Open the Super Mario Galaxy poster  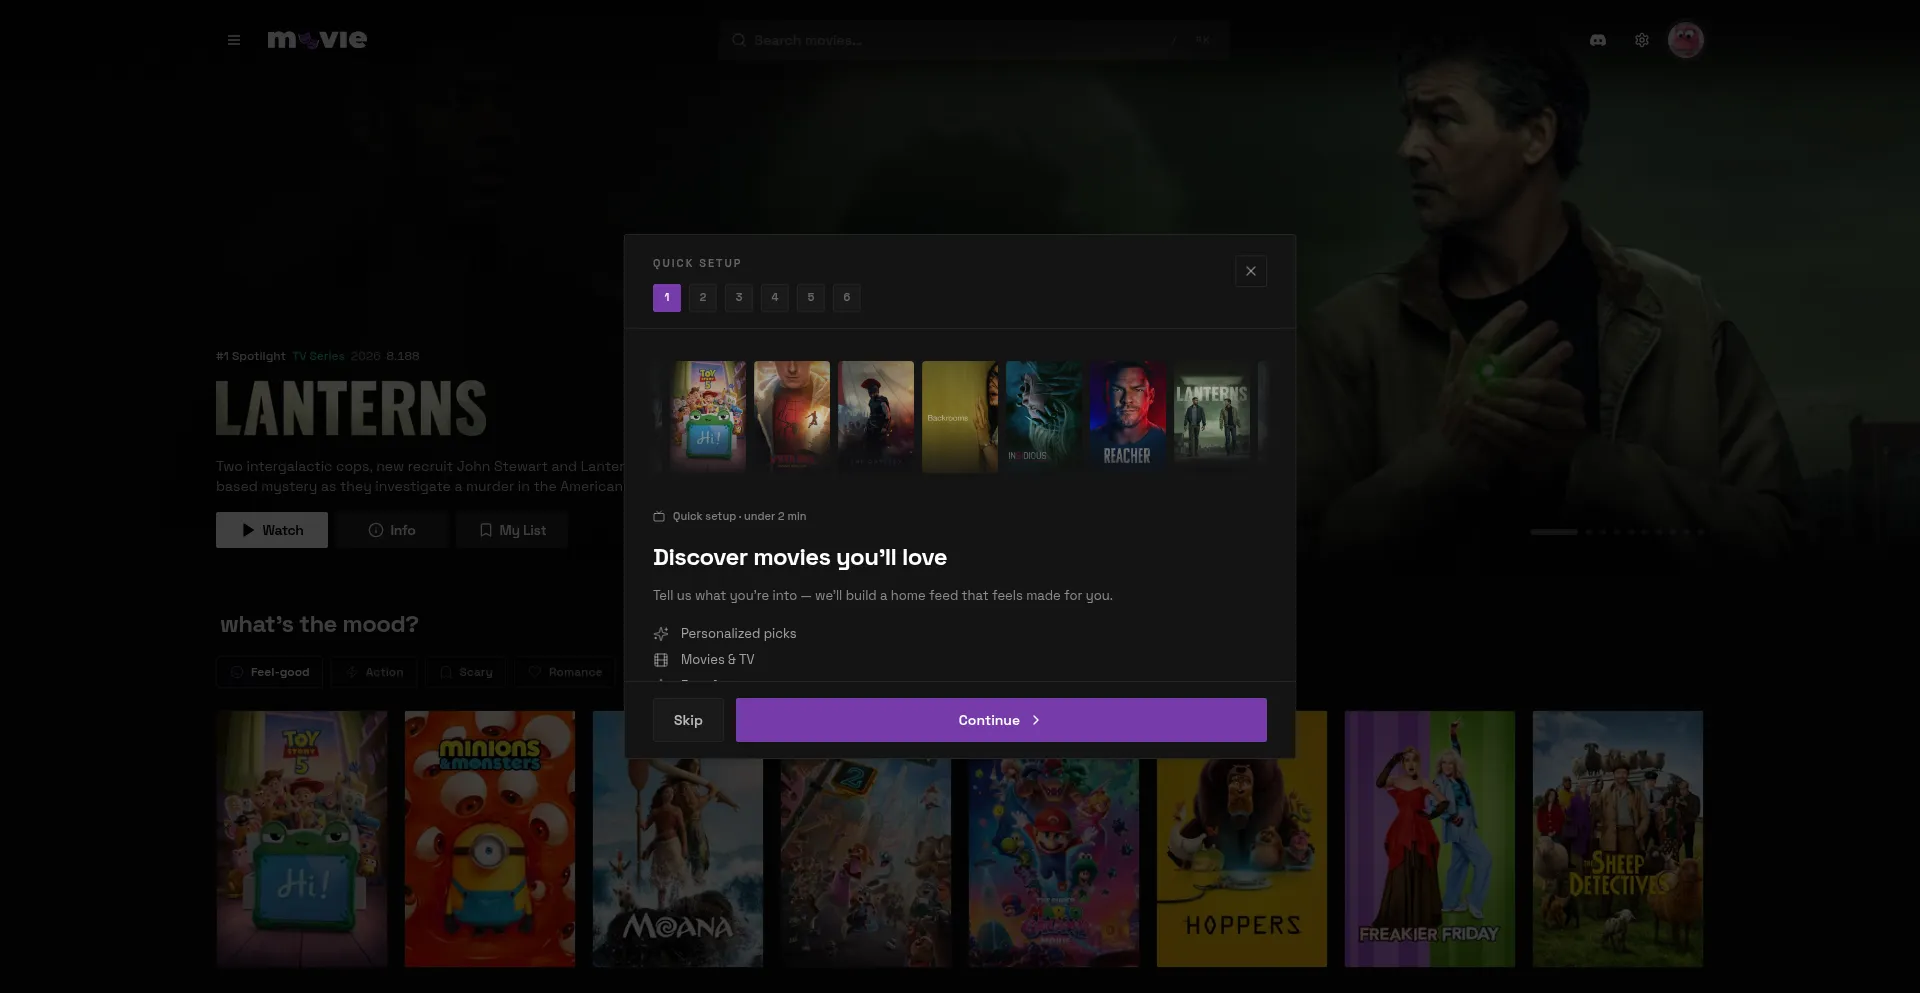click(x=1054, y=863)
